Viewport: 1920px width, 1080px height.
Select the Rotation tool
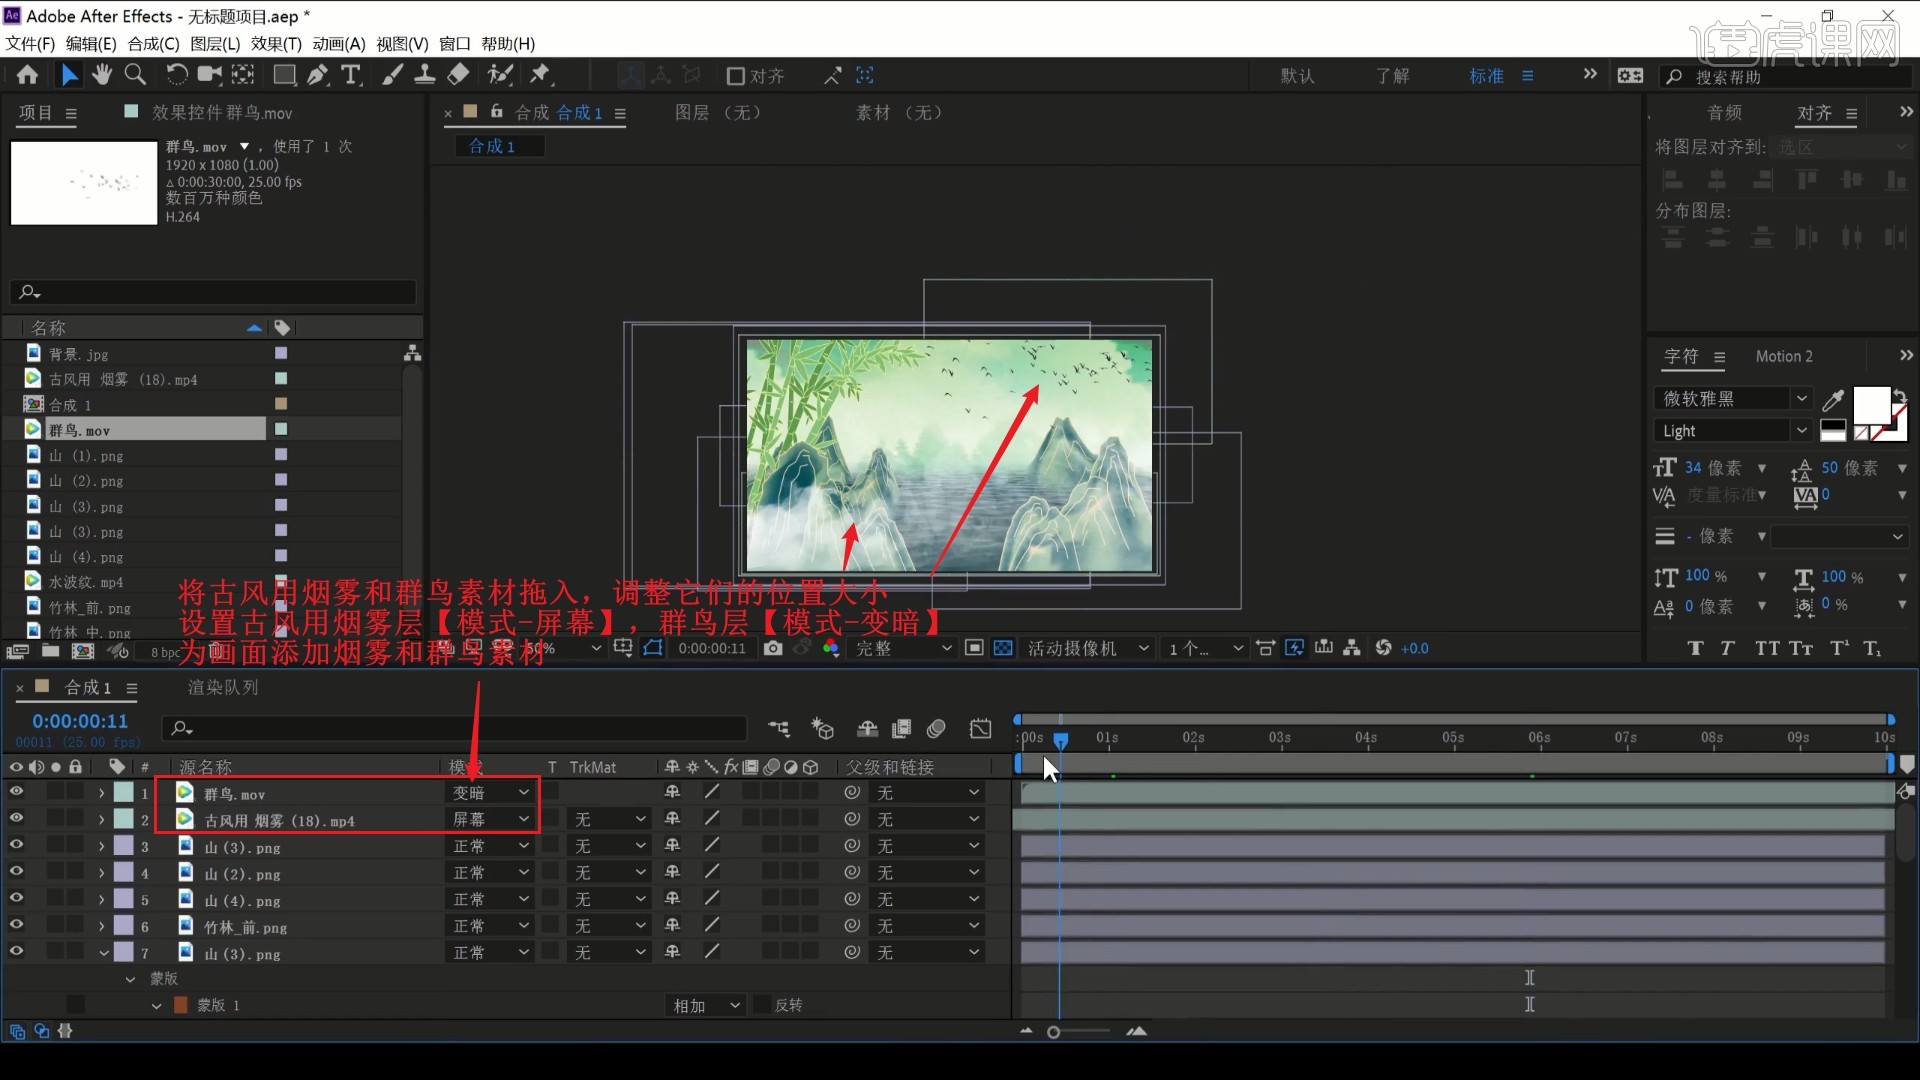click(176, 75)
